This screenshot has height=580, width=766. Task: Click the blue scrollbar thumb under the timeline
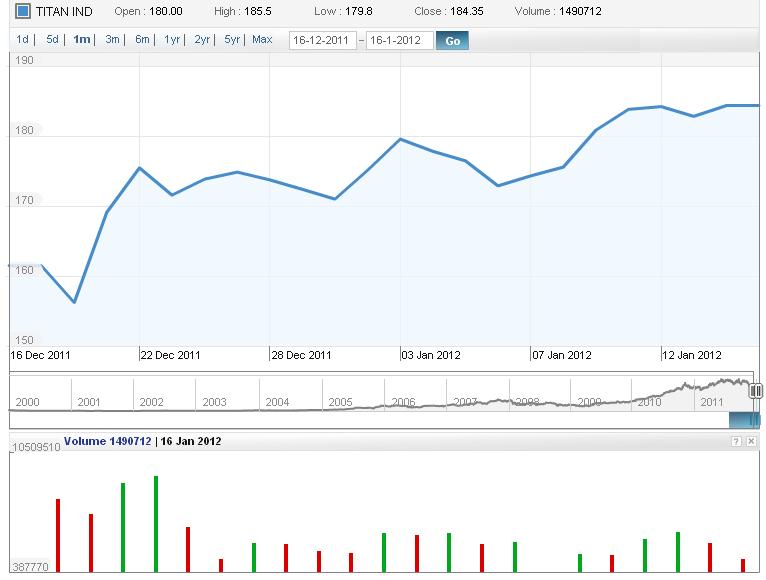[744, 420]
